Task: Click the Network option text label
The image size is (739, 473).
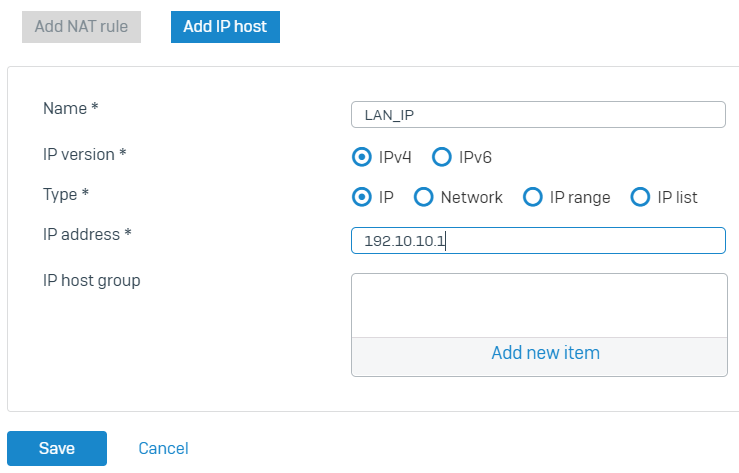Action: coord(472,197)
